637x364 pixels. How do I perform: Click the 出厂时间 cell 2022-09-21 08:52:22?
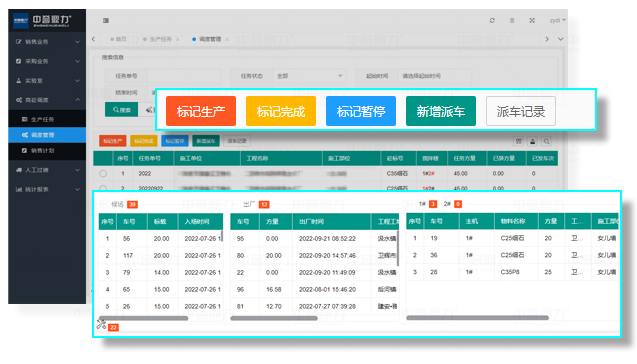point(327,238)
